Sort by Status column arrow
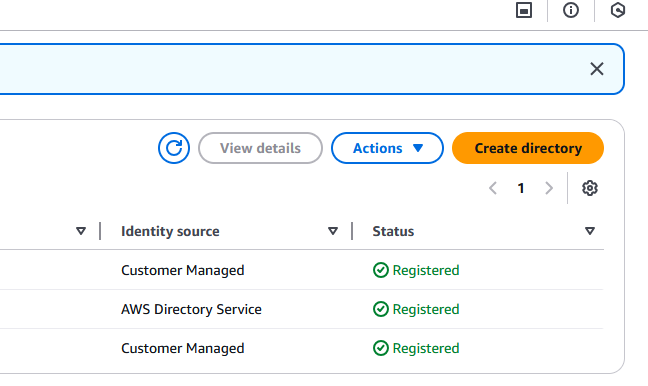Image resolution: width=648 pixels, height=386 pixels. pyautogui.click(x=590, y=231)
